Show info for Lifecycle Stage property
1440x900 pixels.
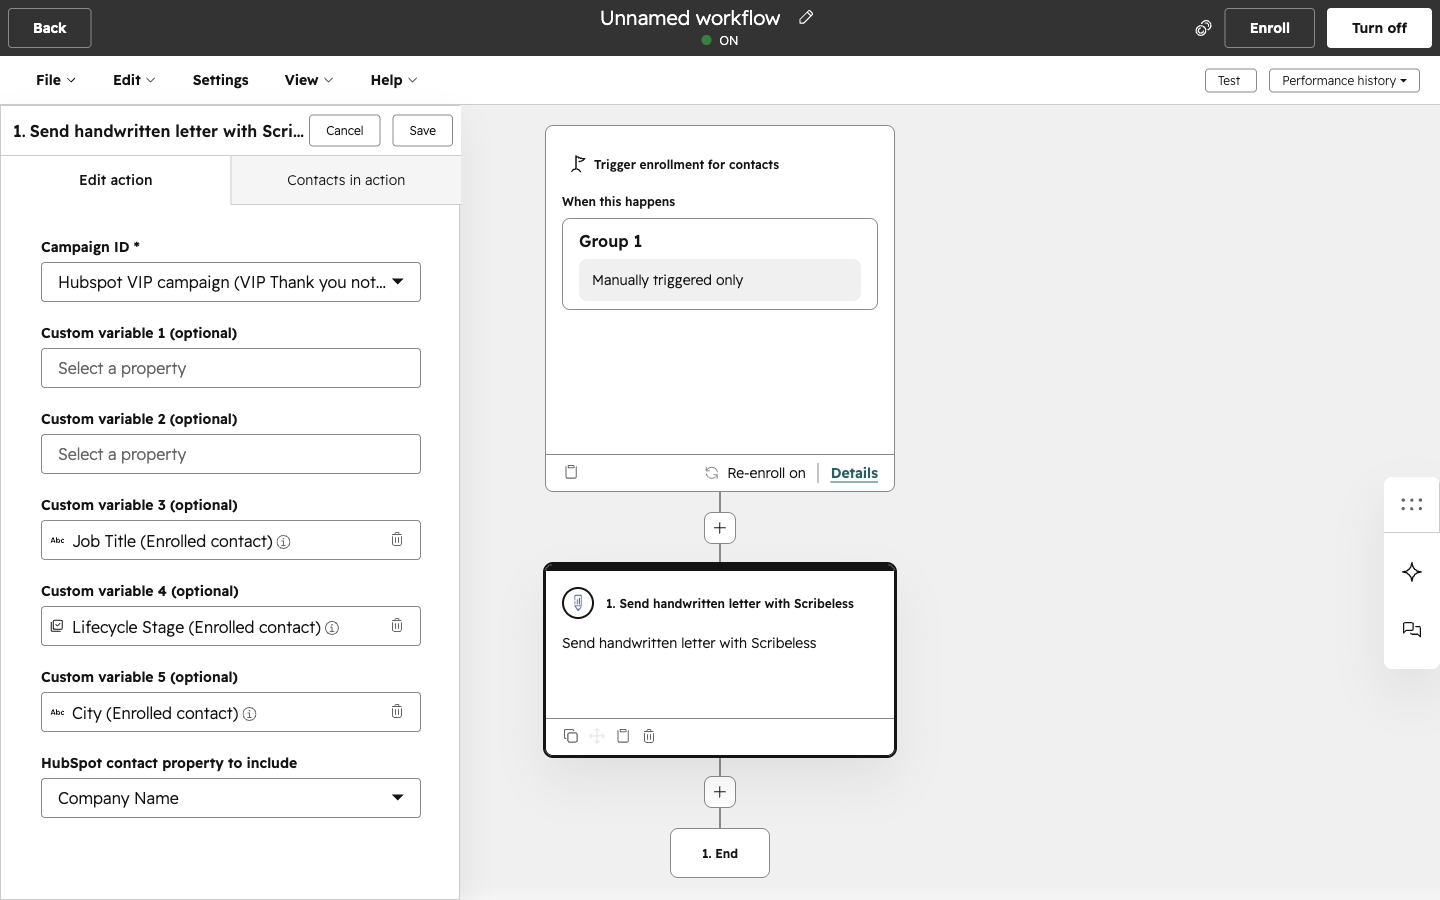point(332,628)
